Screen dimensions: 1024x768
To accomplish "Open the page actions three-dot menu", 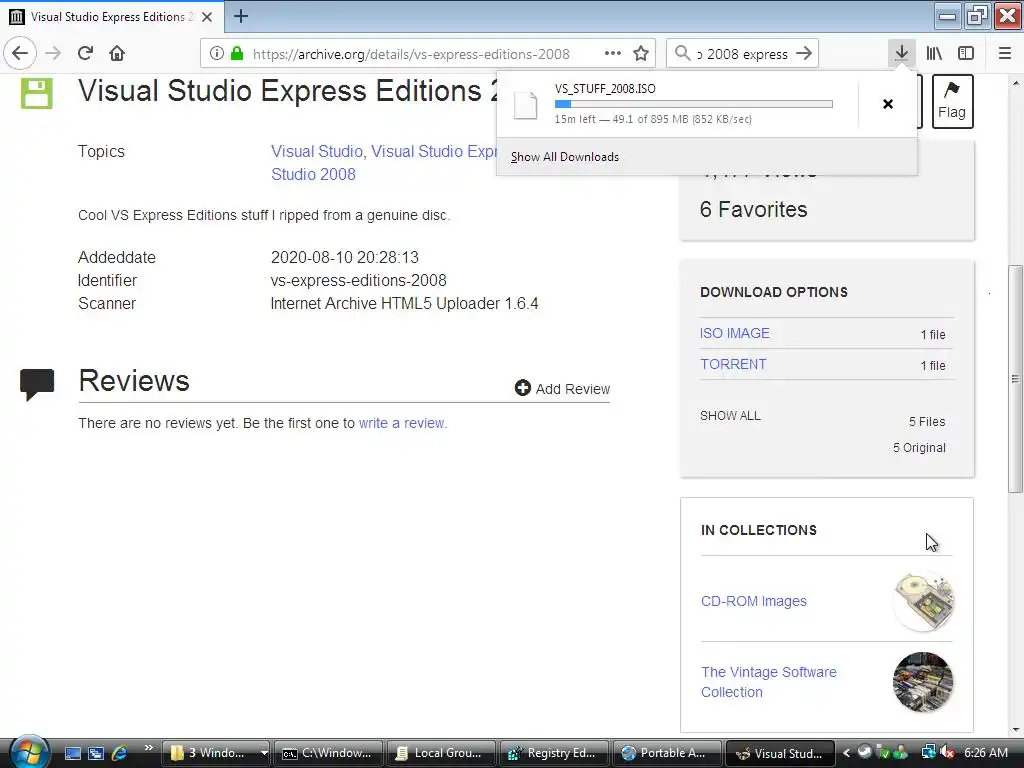I will pyautogui.click(x=613, y=54).
